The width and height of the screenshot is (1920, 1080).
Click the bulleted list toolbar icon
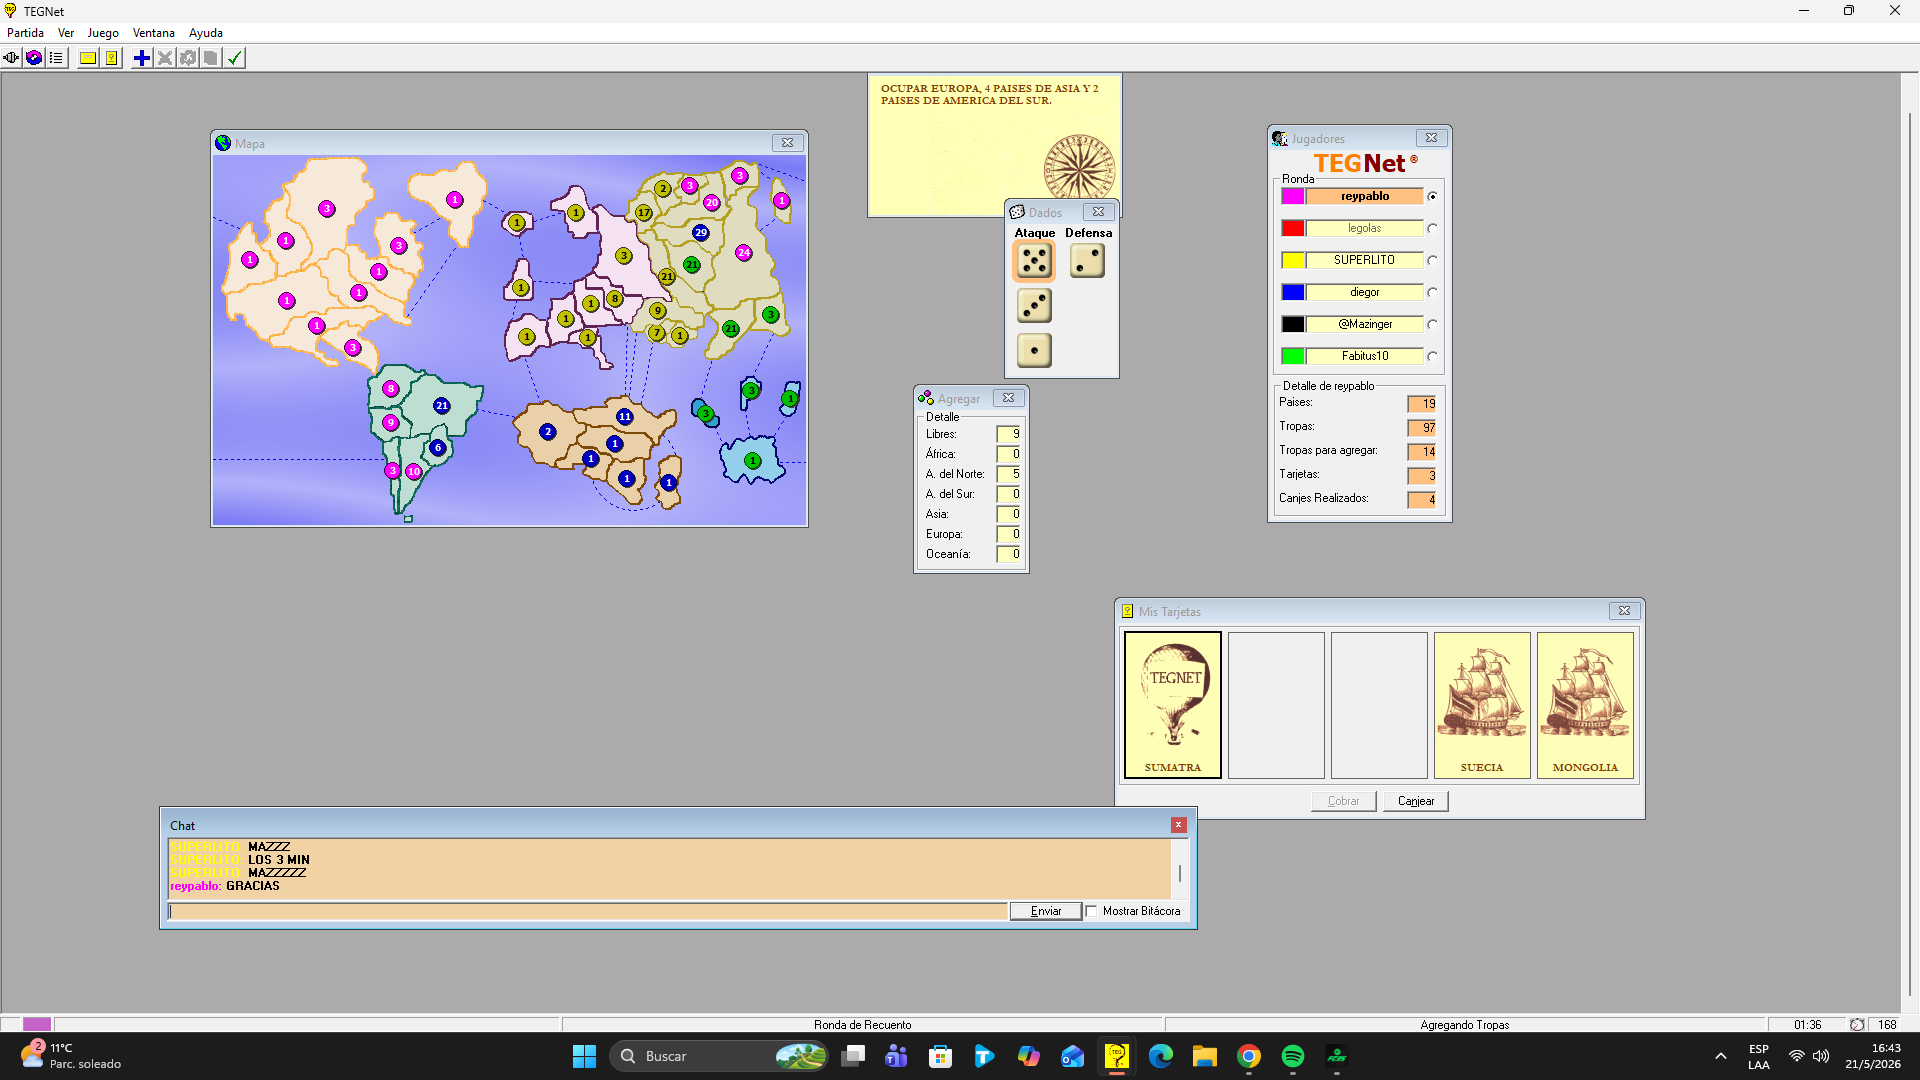(x=56, y=58)
